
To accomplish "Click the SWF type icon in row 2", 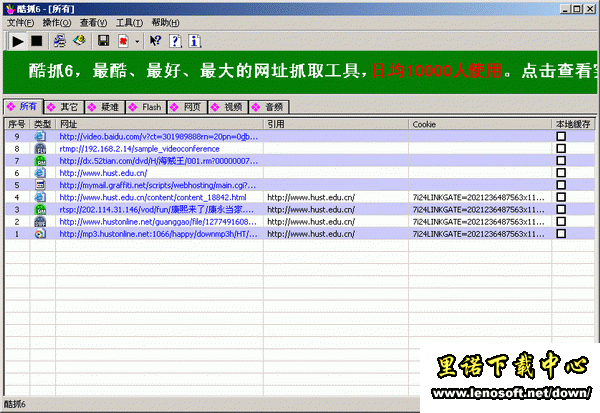I will [x=40, y=222].
